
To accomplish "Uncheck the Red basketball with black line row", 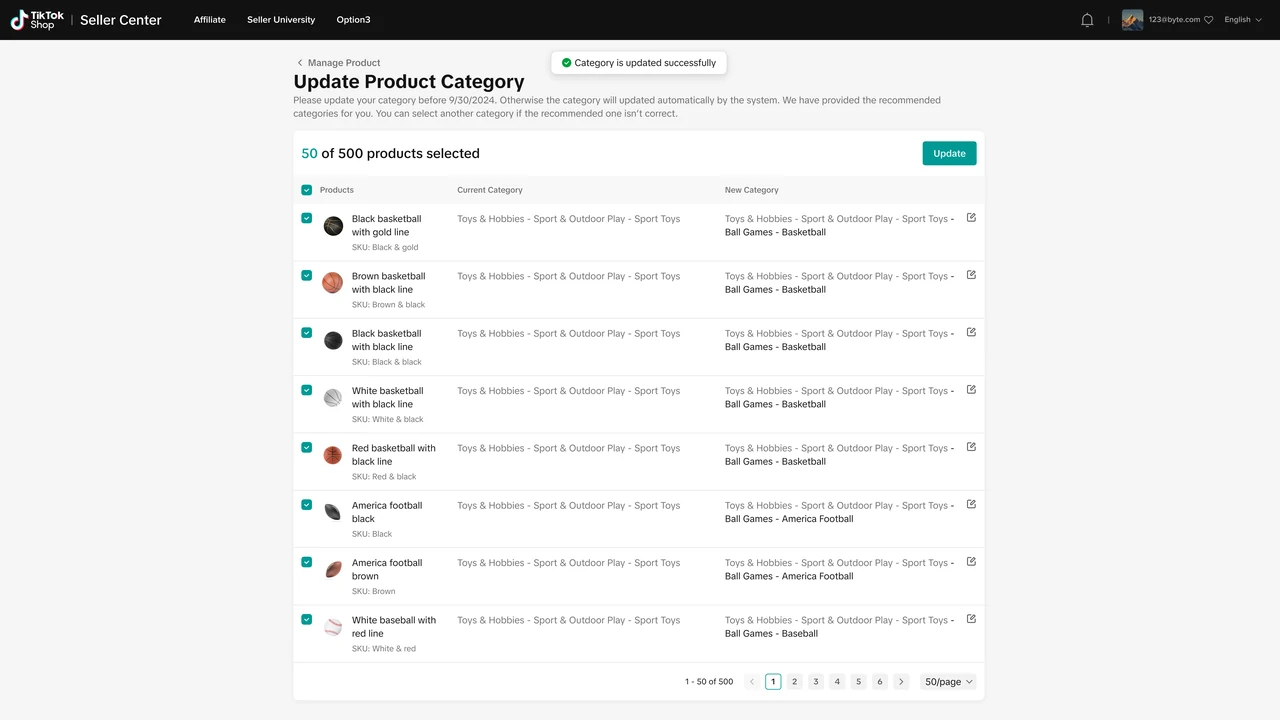I will click(x=307, y=447).
